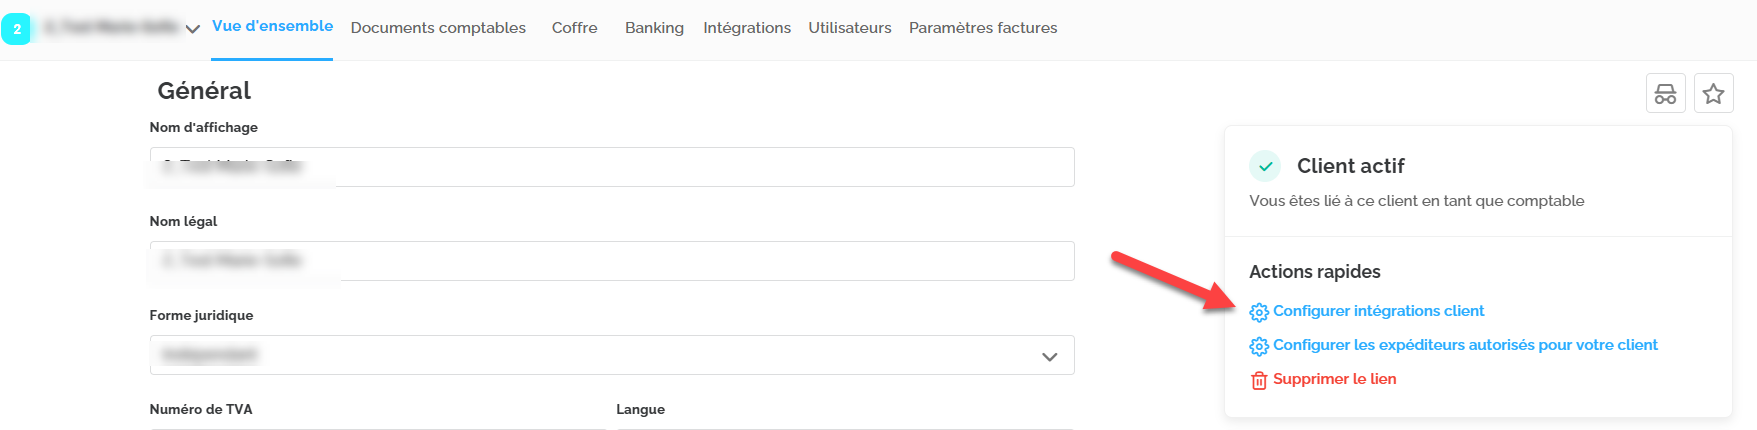Focus the Nom légal text field

pyautogui.click(x=612, y=261)
